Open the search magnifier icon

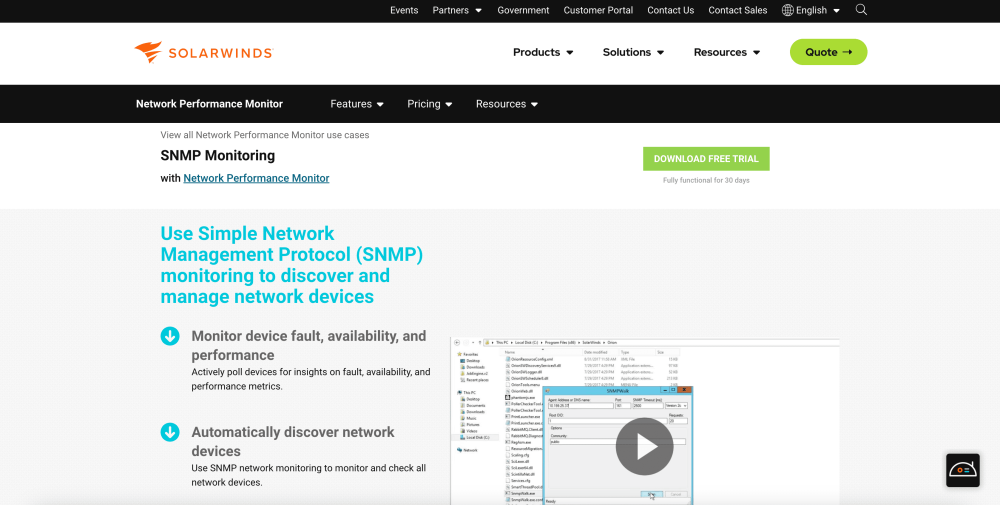click(861, 10)
